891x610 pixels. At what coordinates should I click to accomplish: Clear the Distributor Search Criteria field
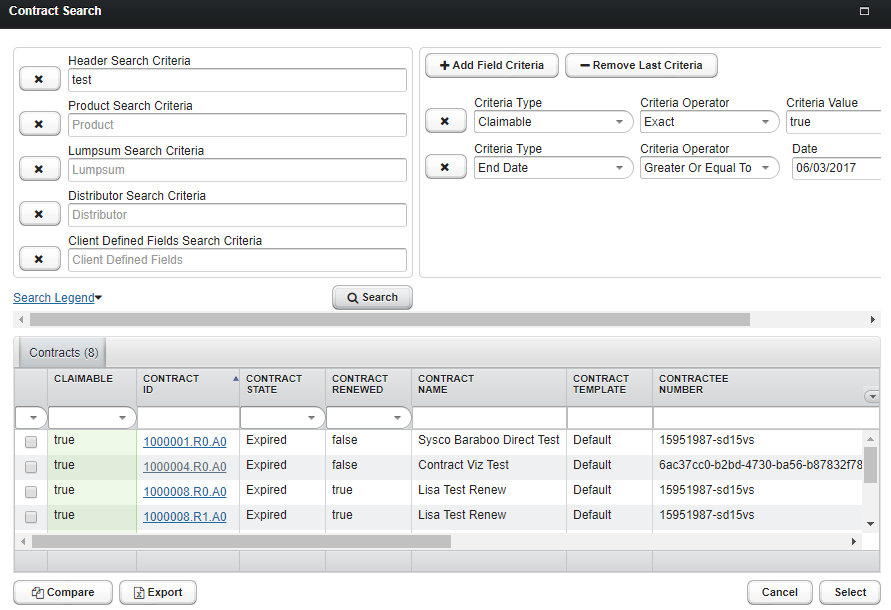(39, 215)
